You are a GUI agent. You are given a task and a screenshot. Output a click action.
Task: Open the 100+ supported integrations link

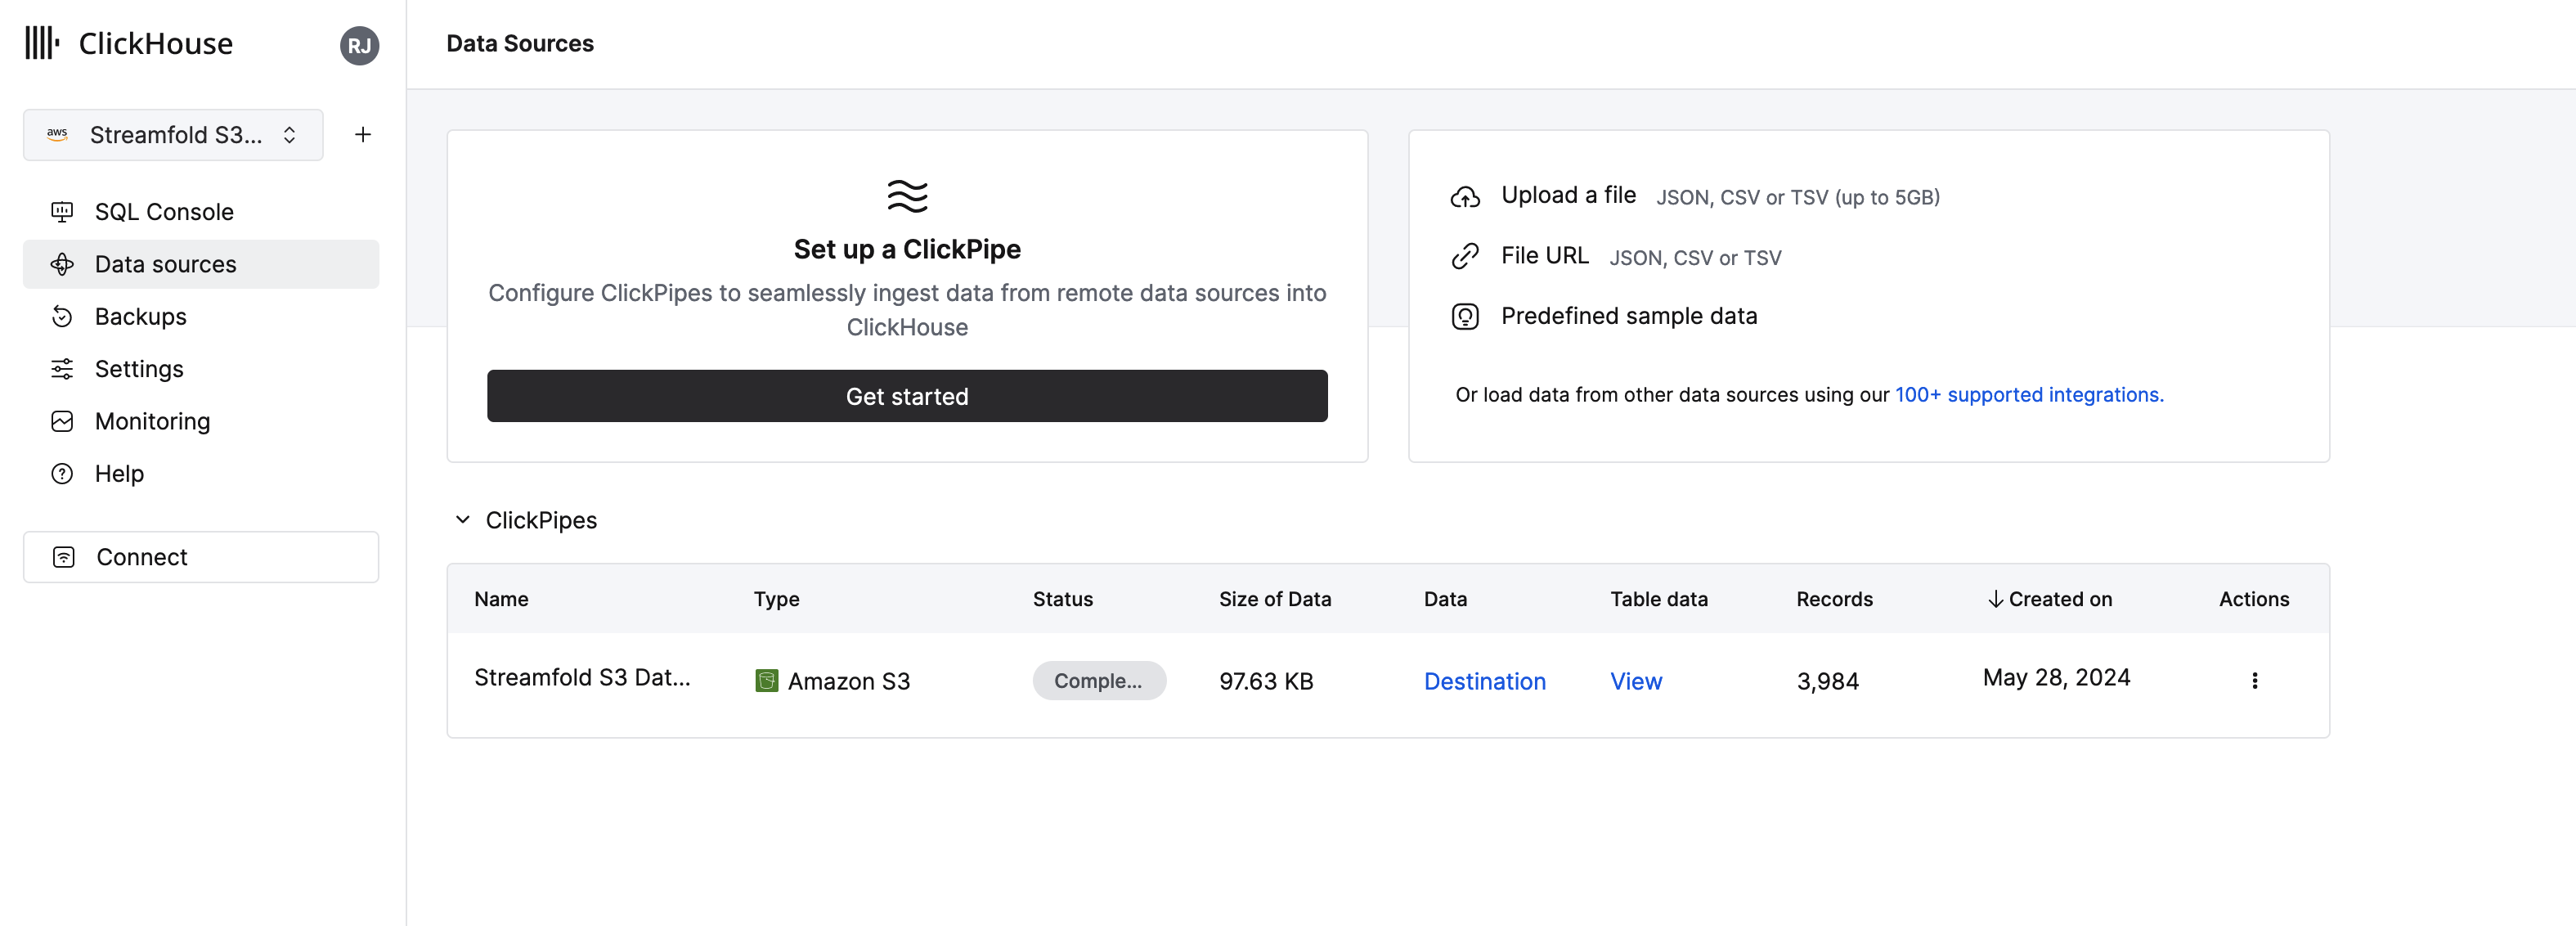point(2029,395)
